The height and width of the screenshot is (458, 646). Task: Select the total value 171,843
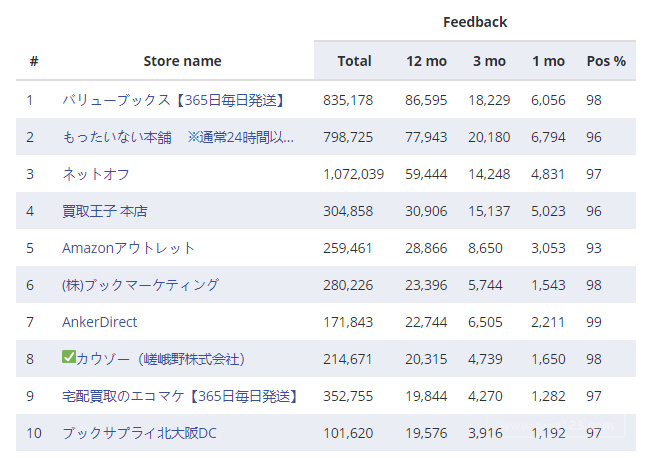348,322
